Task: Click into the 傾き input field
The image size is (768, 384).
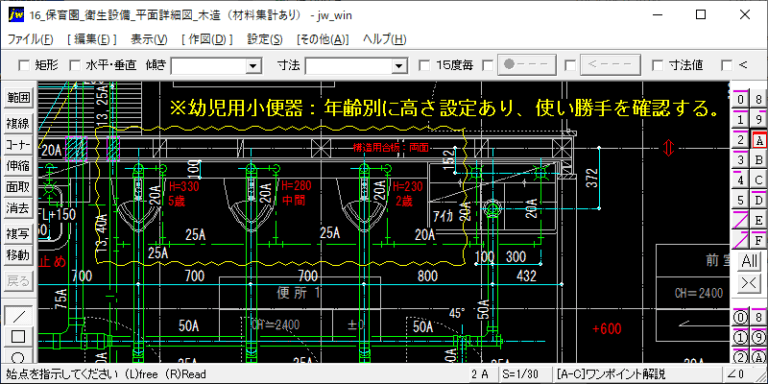Action: click(x=209, y=65)
